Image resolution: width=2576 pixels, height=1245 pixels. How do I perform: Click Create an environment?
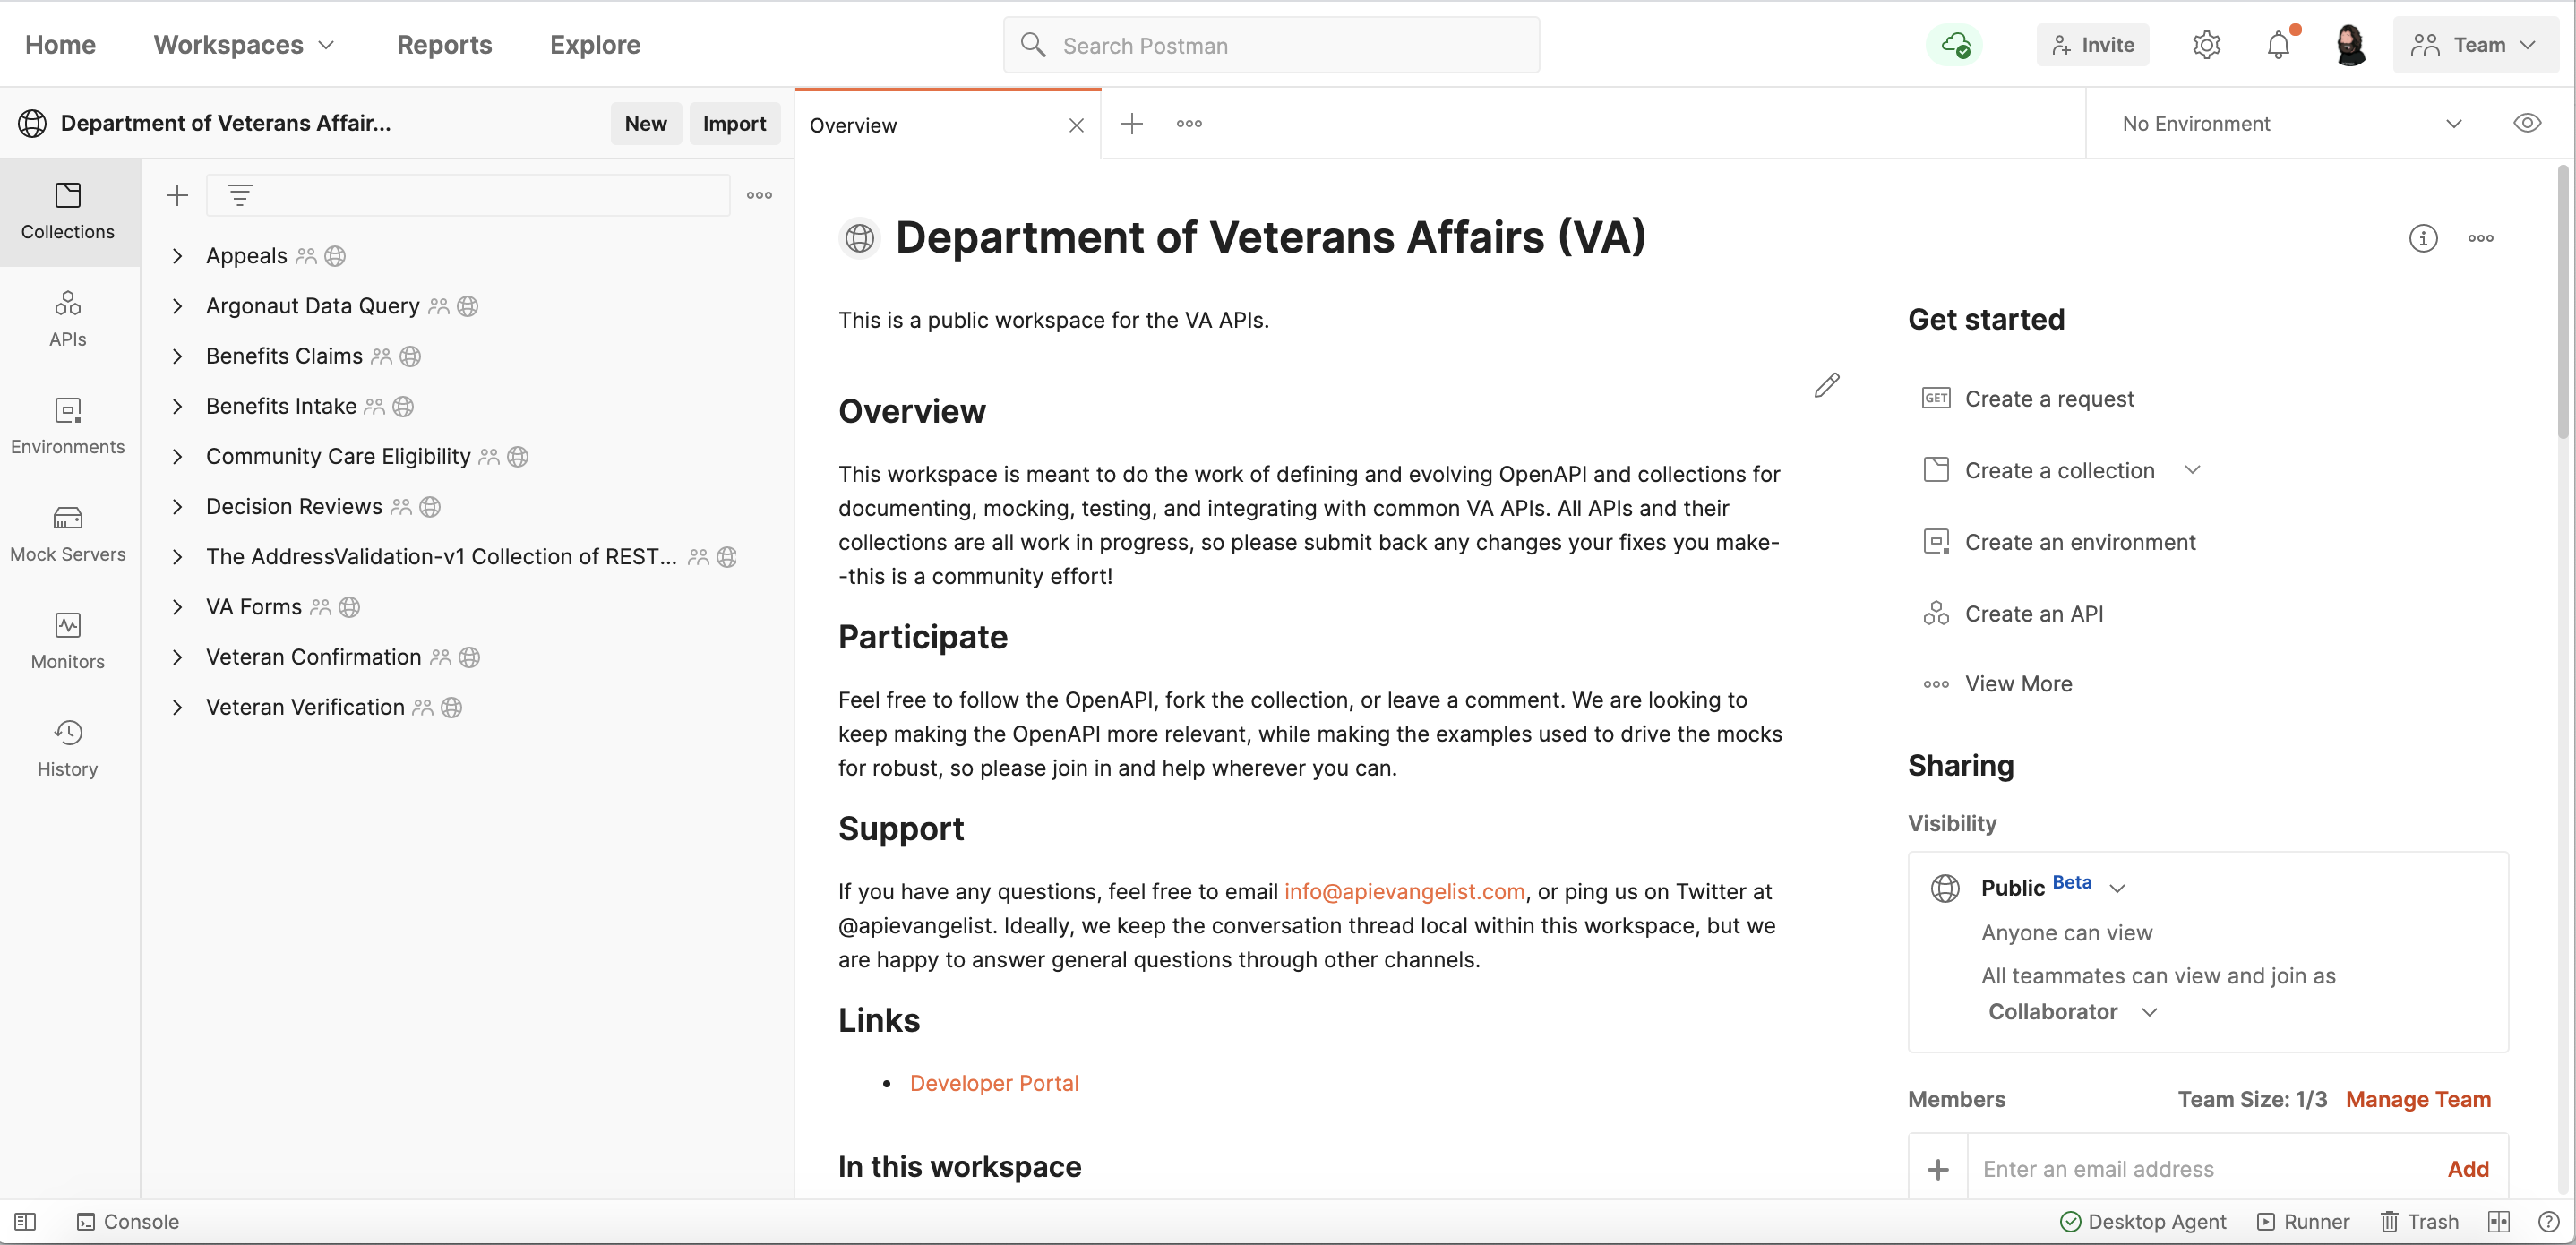pos(2059,542)
